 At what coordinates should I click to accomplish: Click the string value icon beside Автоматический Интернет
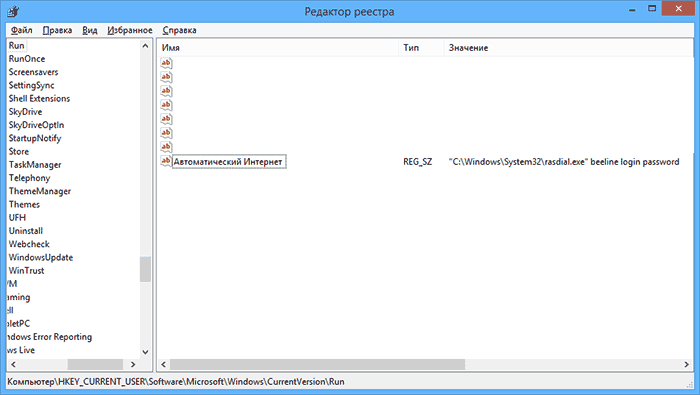tap(166, 161)
